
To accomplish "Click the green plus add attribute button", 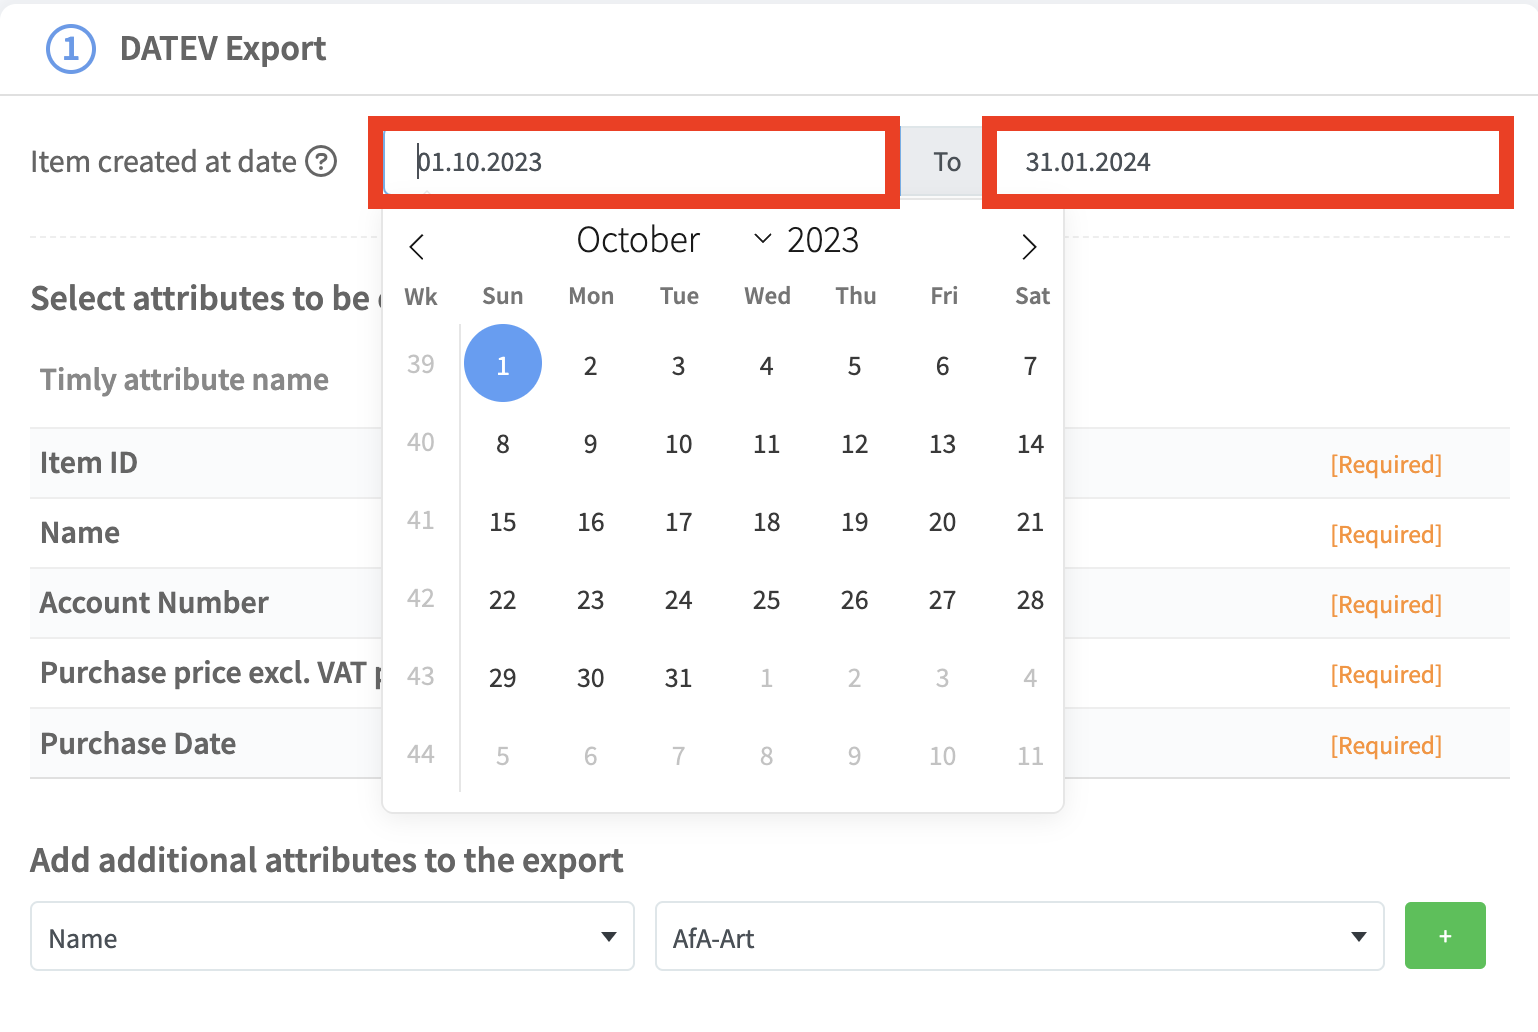I will [1445, 936].
